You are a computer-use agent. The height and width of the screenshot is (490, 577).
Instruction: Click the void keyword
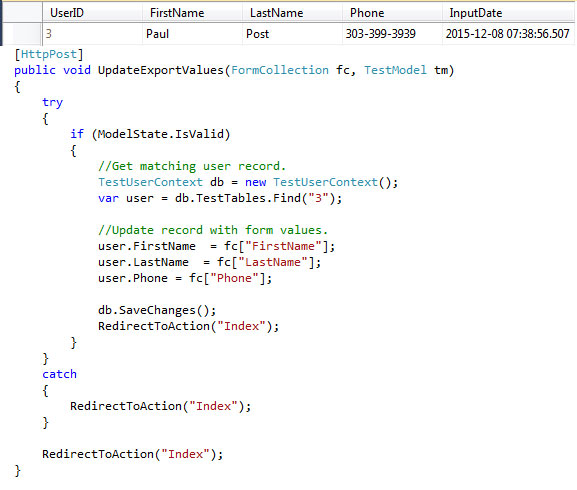coord(77,70)
